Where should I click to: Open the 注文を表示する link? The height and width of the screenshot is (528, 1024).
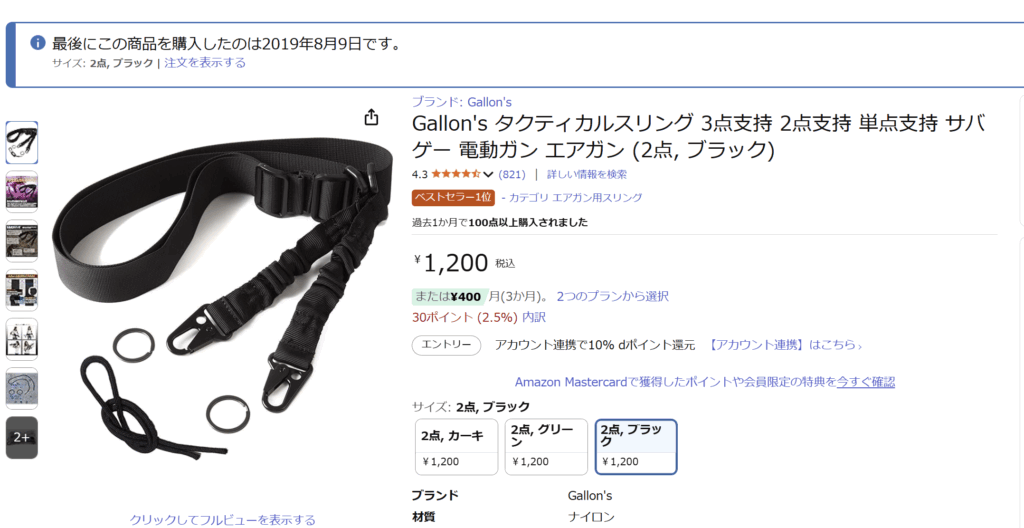coord(205,63)
